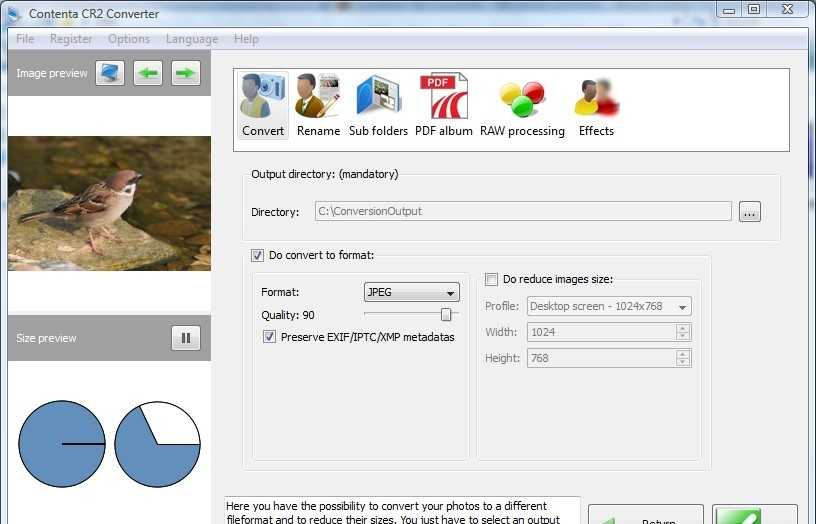Image resolution: width=816 pixels, height=524 pixels.
Task: Click the sparrow preview image
Action: click(x=109, y=203)
